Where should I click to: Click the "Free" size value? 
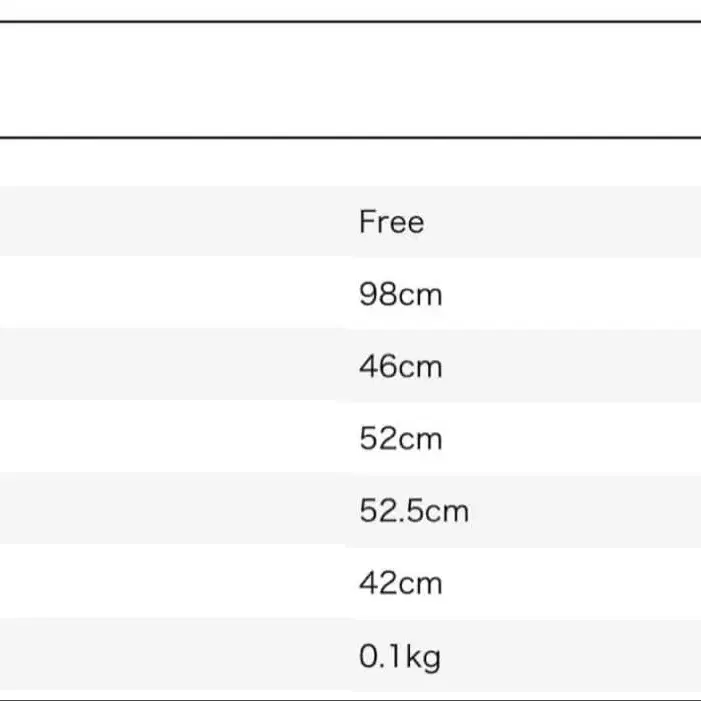coord(391,222)
